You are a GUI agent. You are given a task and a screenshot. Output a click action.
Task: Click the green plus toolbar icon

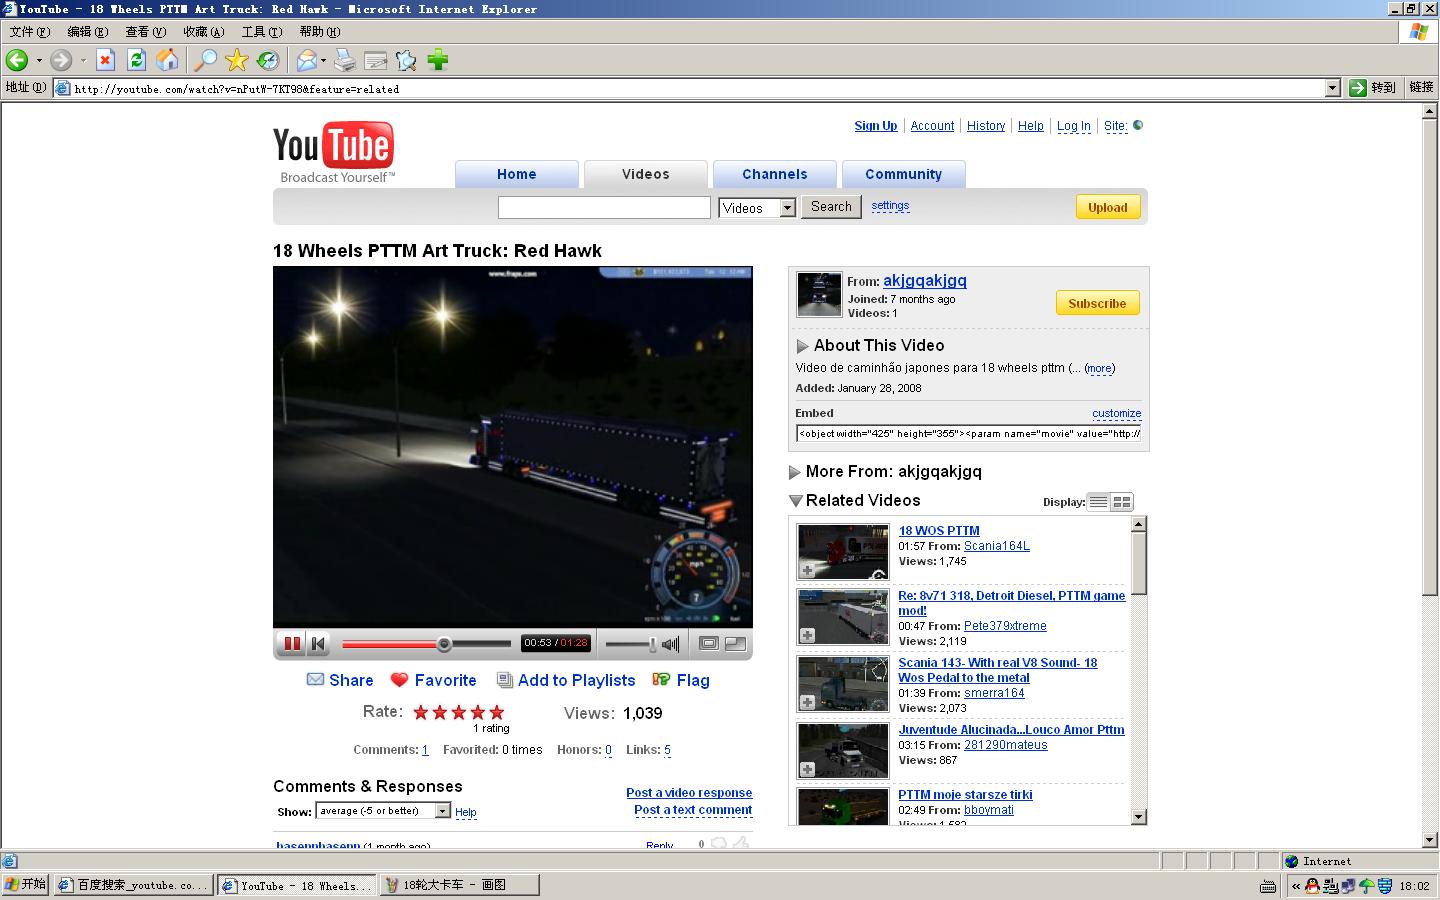pyautogui.click(x=438, y=61)
